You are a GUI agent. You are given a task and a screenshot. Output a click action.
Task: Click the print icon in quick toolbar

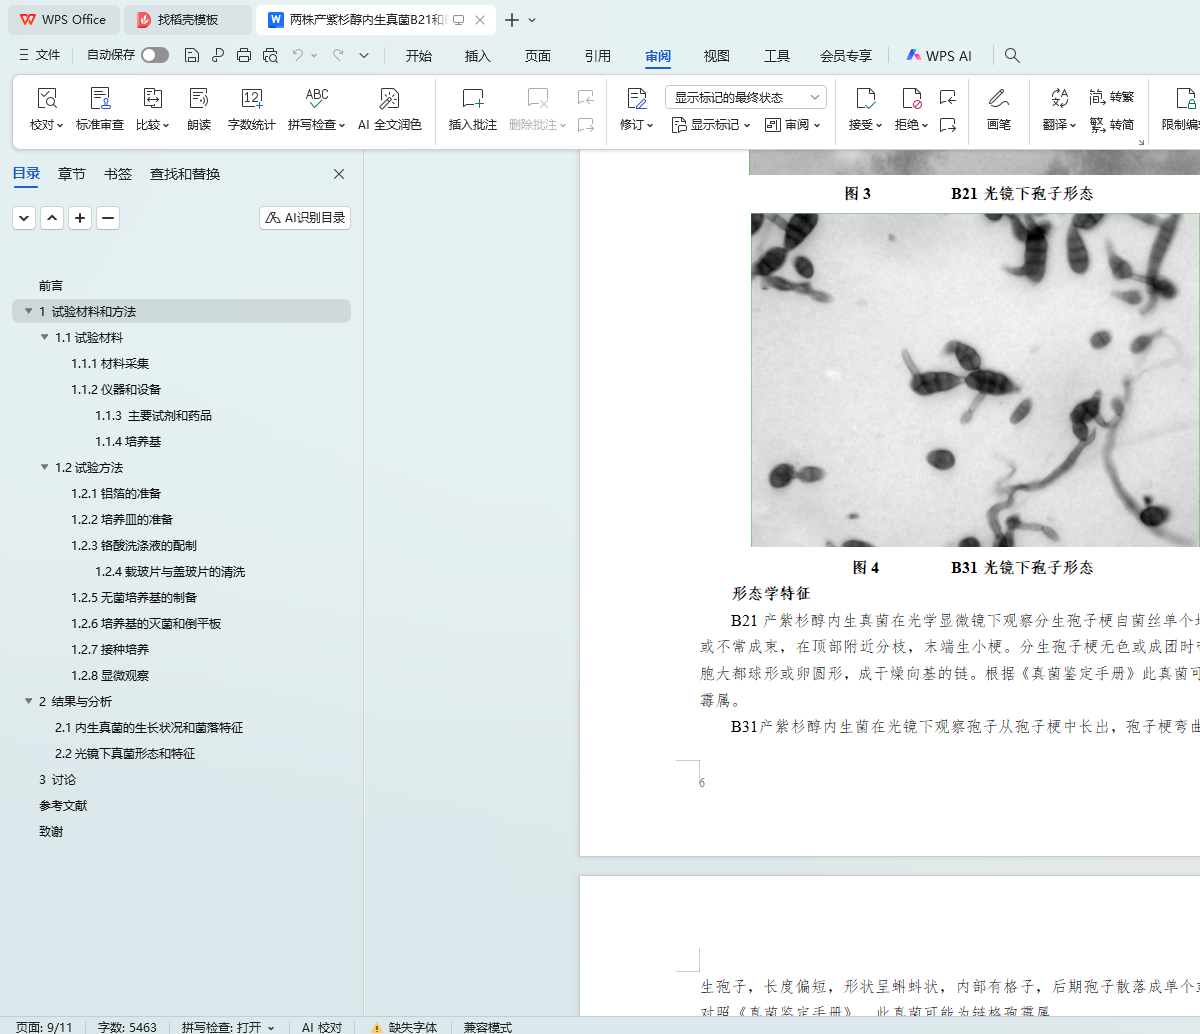pyautogui.click(x=244, y=55)
